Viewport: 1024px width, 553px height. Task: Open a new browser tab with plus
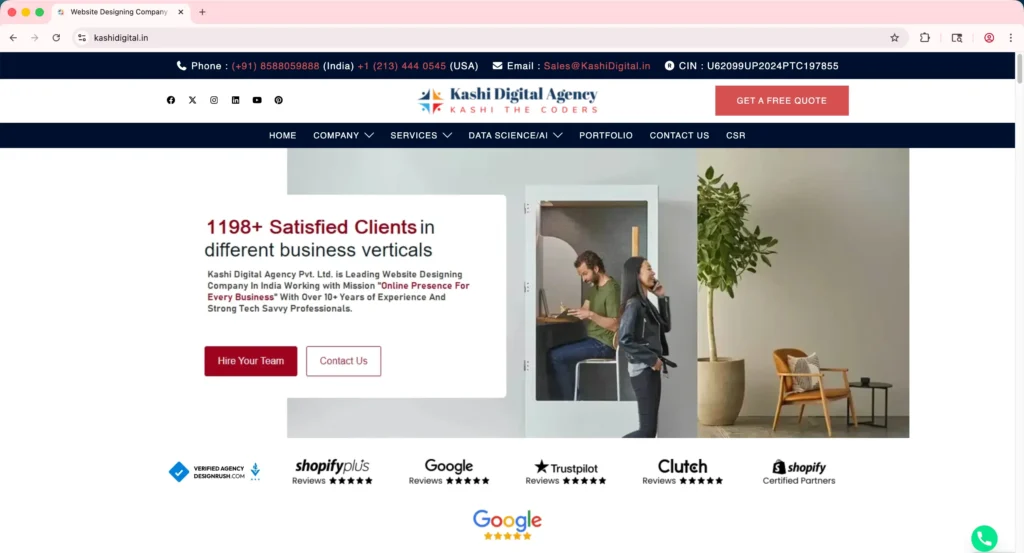(202, 12)
